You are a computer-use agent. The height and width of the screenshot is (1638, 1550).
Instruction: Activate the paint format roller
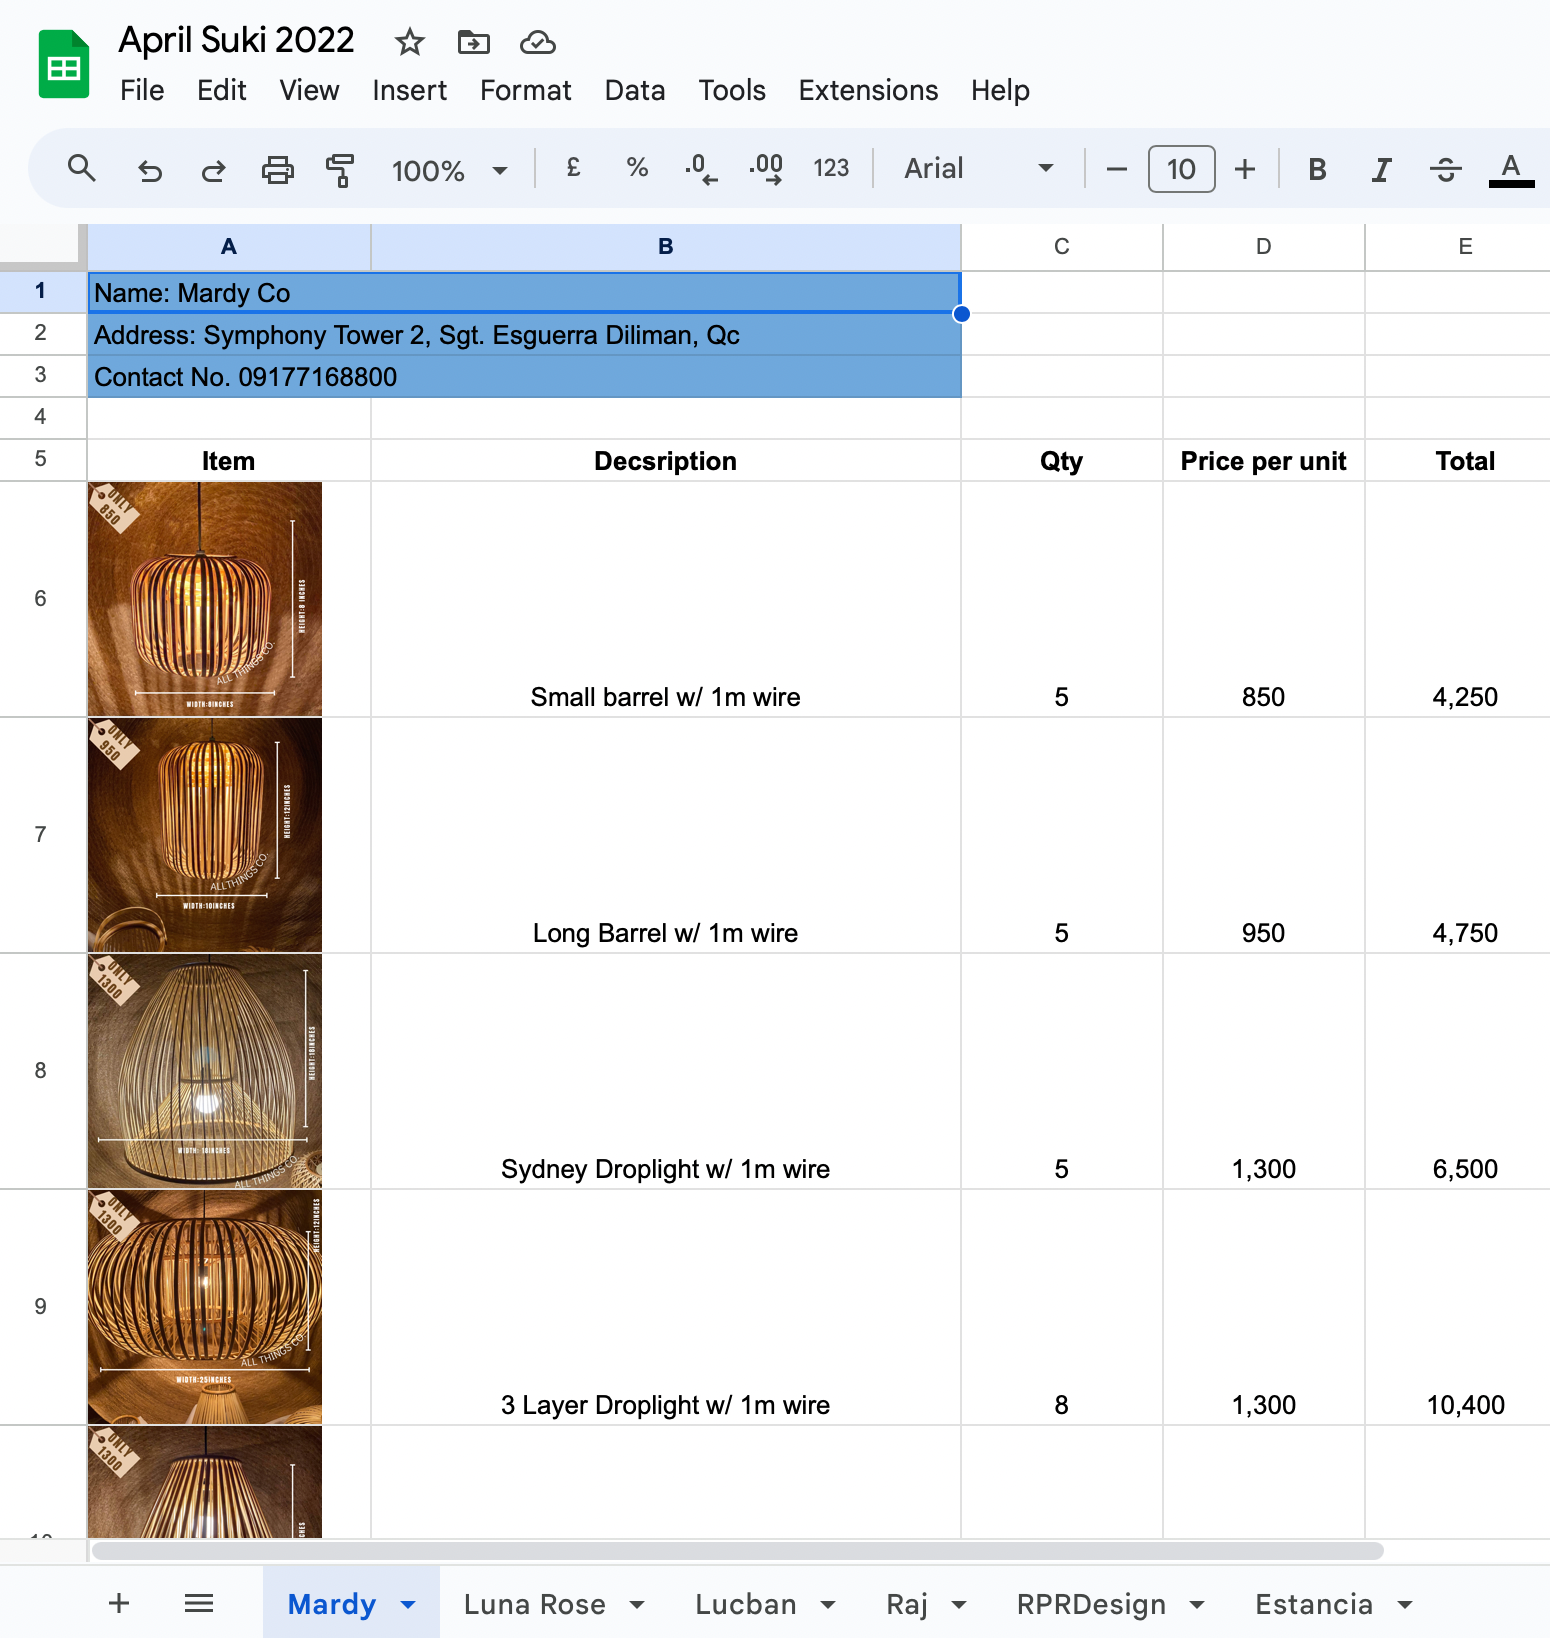coord(340,170)
